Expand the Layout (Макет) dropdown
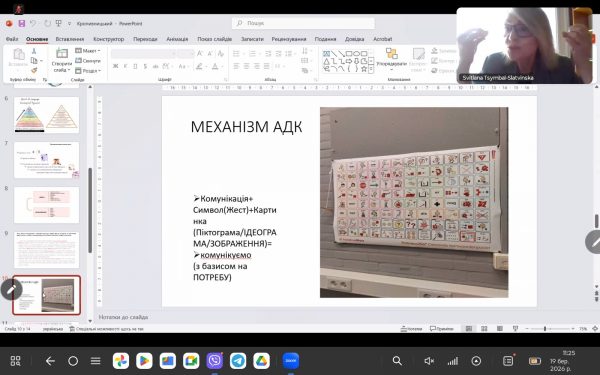This screenshot has height=375, width=600. click(88, 51)
